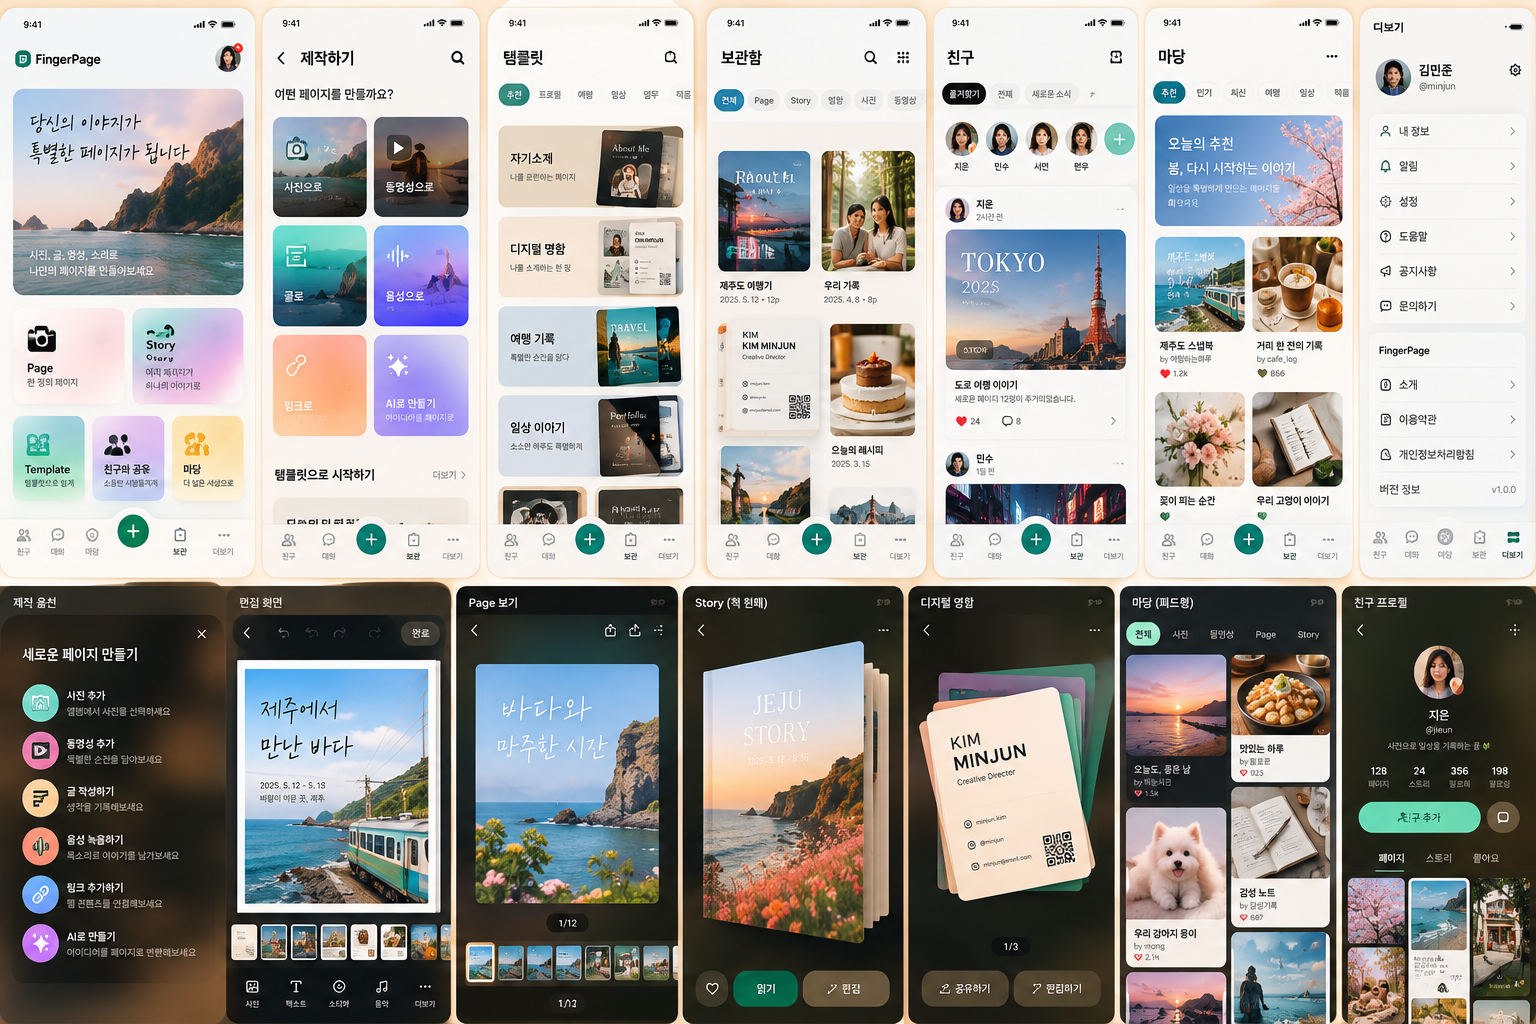Open the 우리 강아지 몽이 feed card

(x=1175, y=887)
